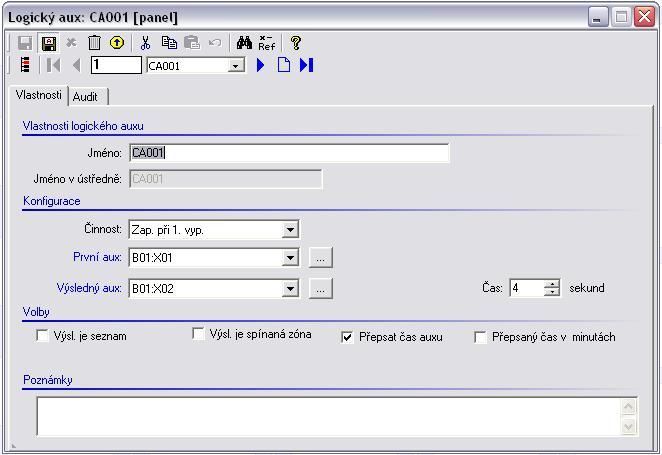Screen dimensions: 662x455
Task: Click the Ref cross-reference icon
Action: [267, 43]
